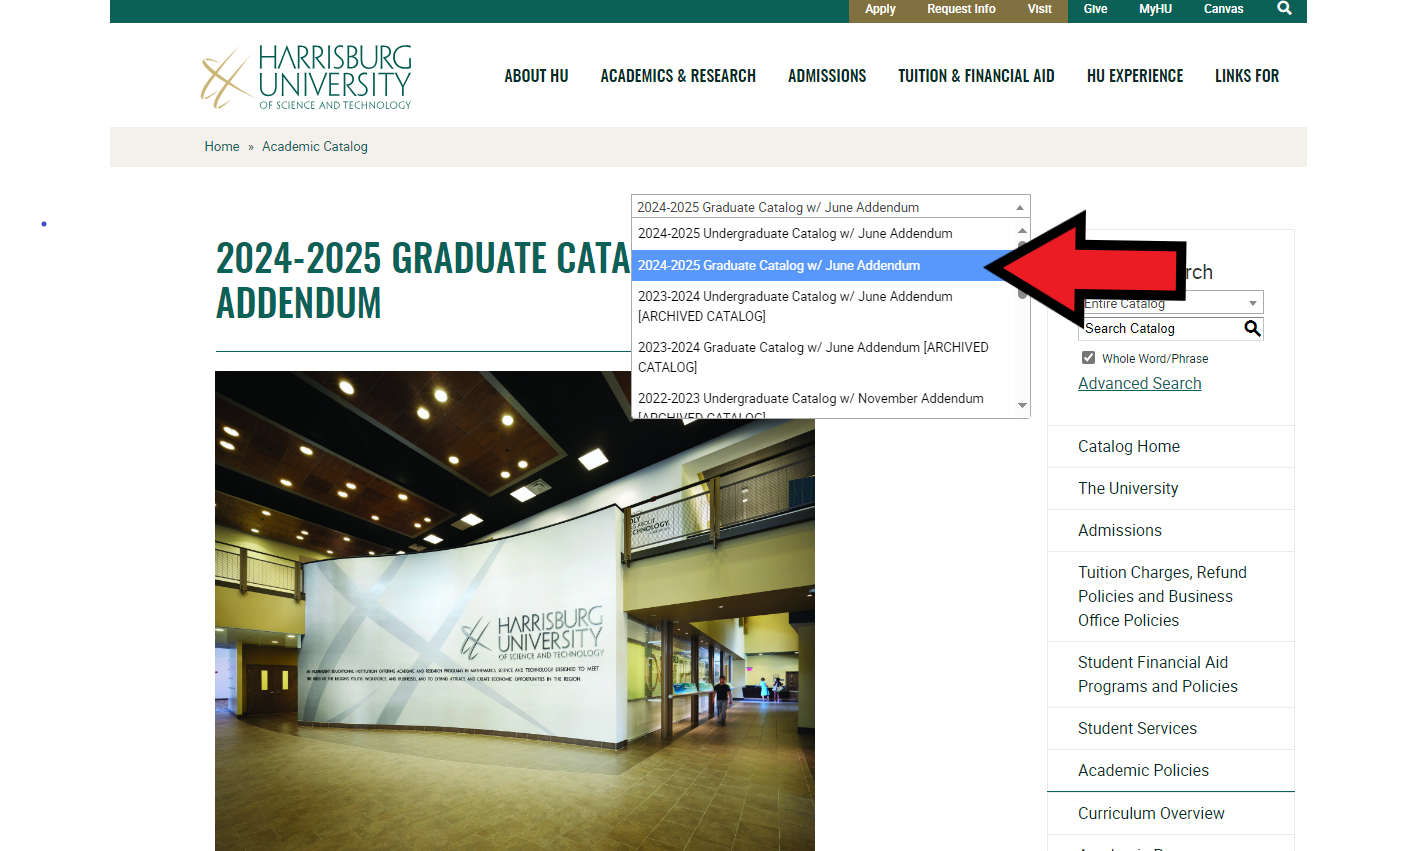The height and width of the screenshot is (851, 1416).
Task: Click the Give link
Action: click(x=1095, y=9)
